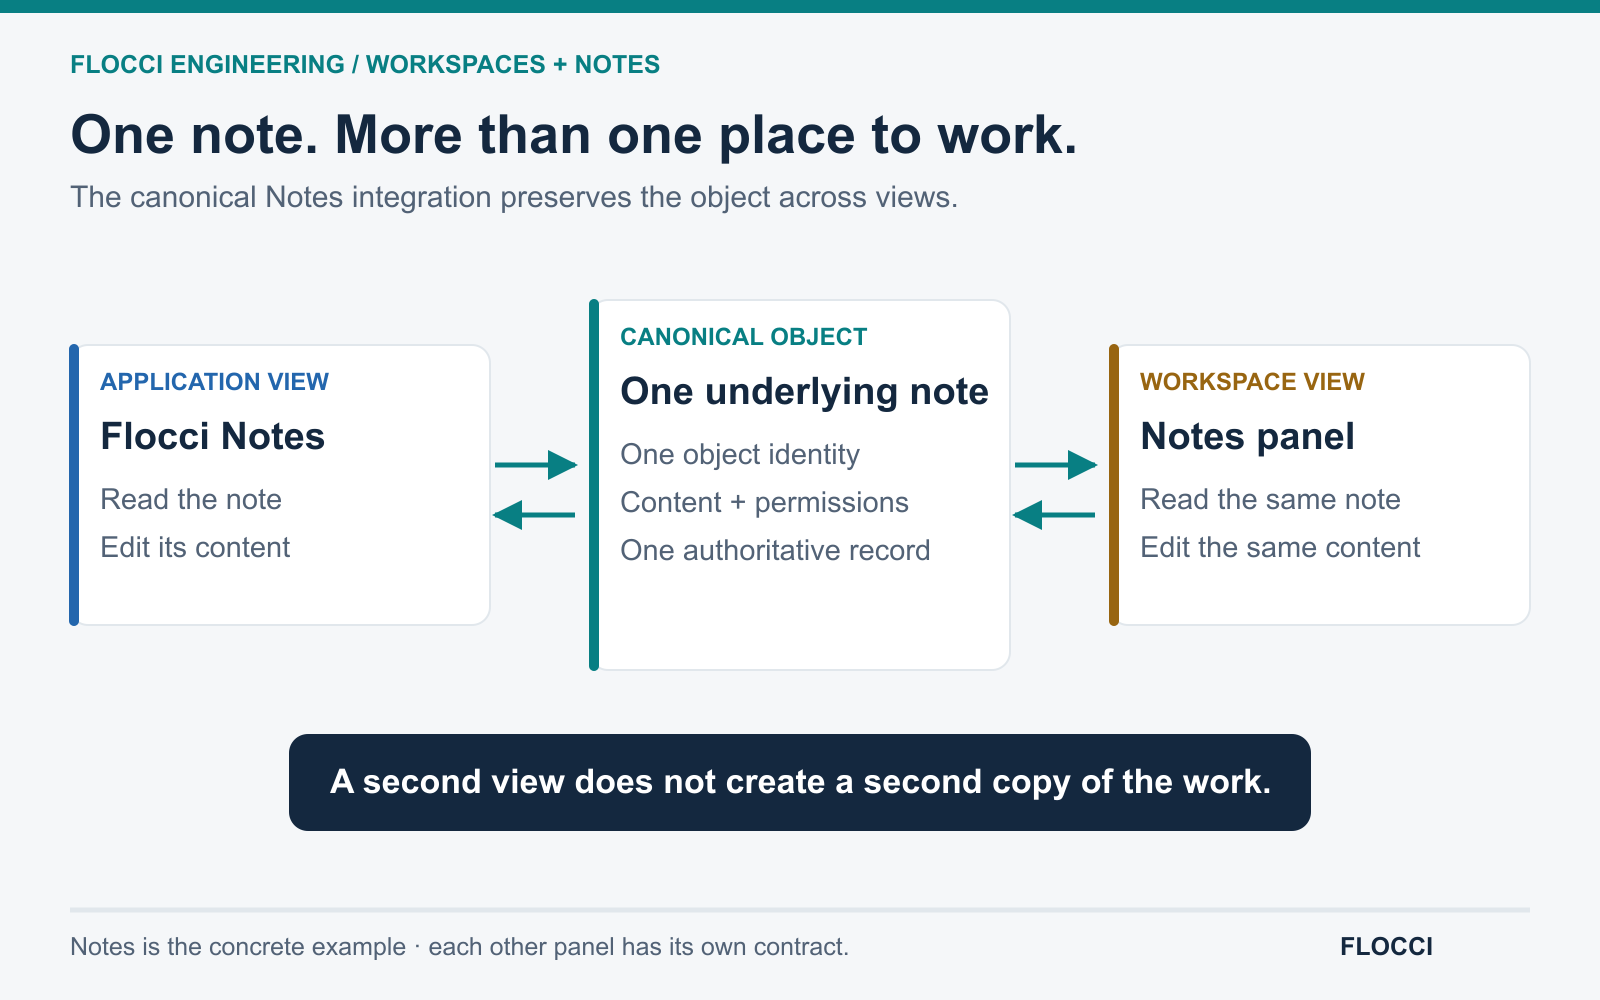Viewport: 1600px width, 1000px height.
Task: Select the headline 'One note. More than one place to work.'
Action: [574, 135]
